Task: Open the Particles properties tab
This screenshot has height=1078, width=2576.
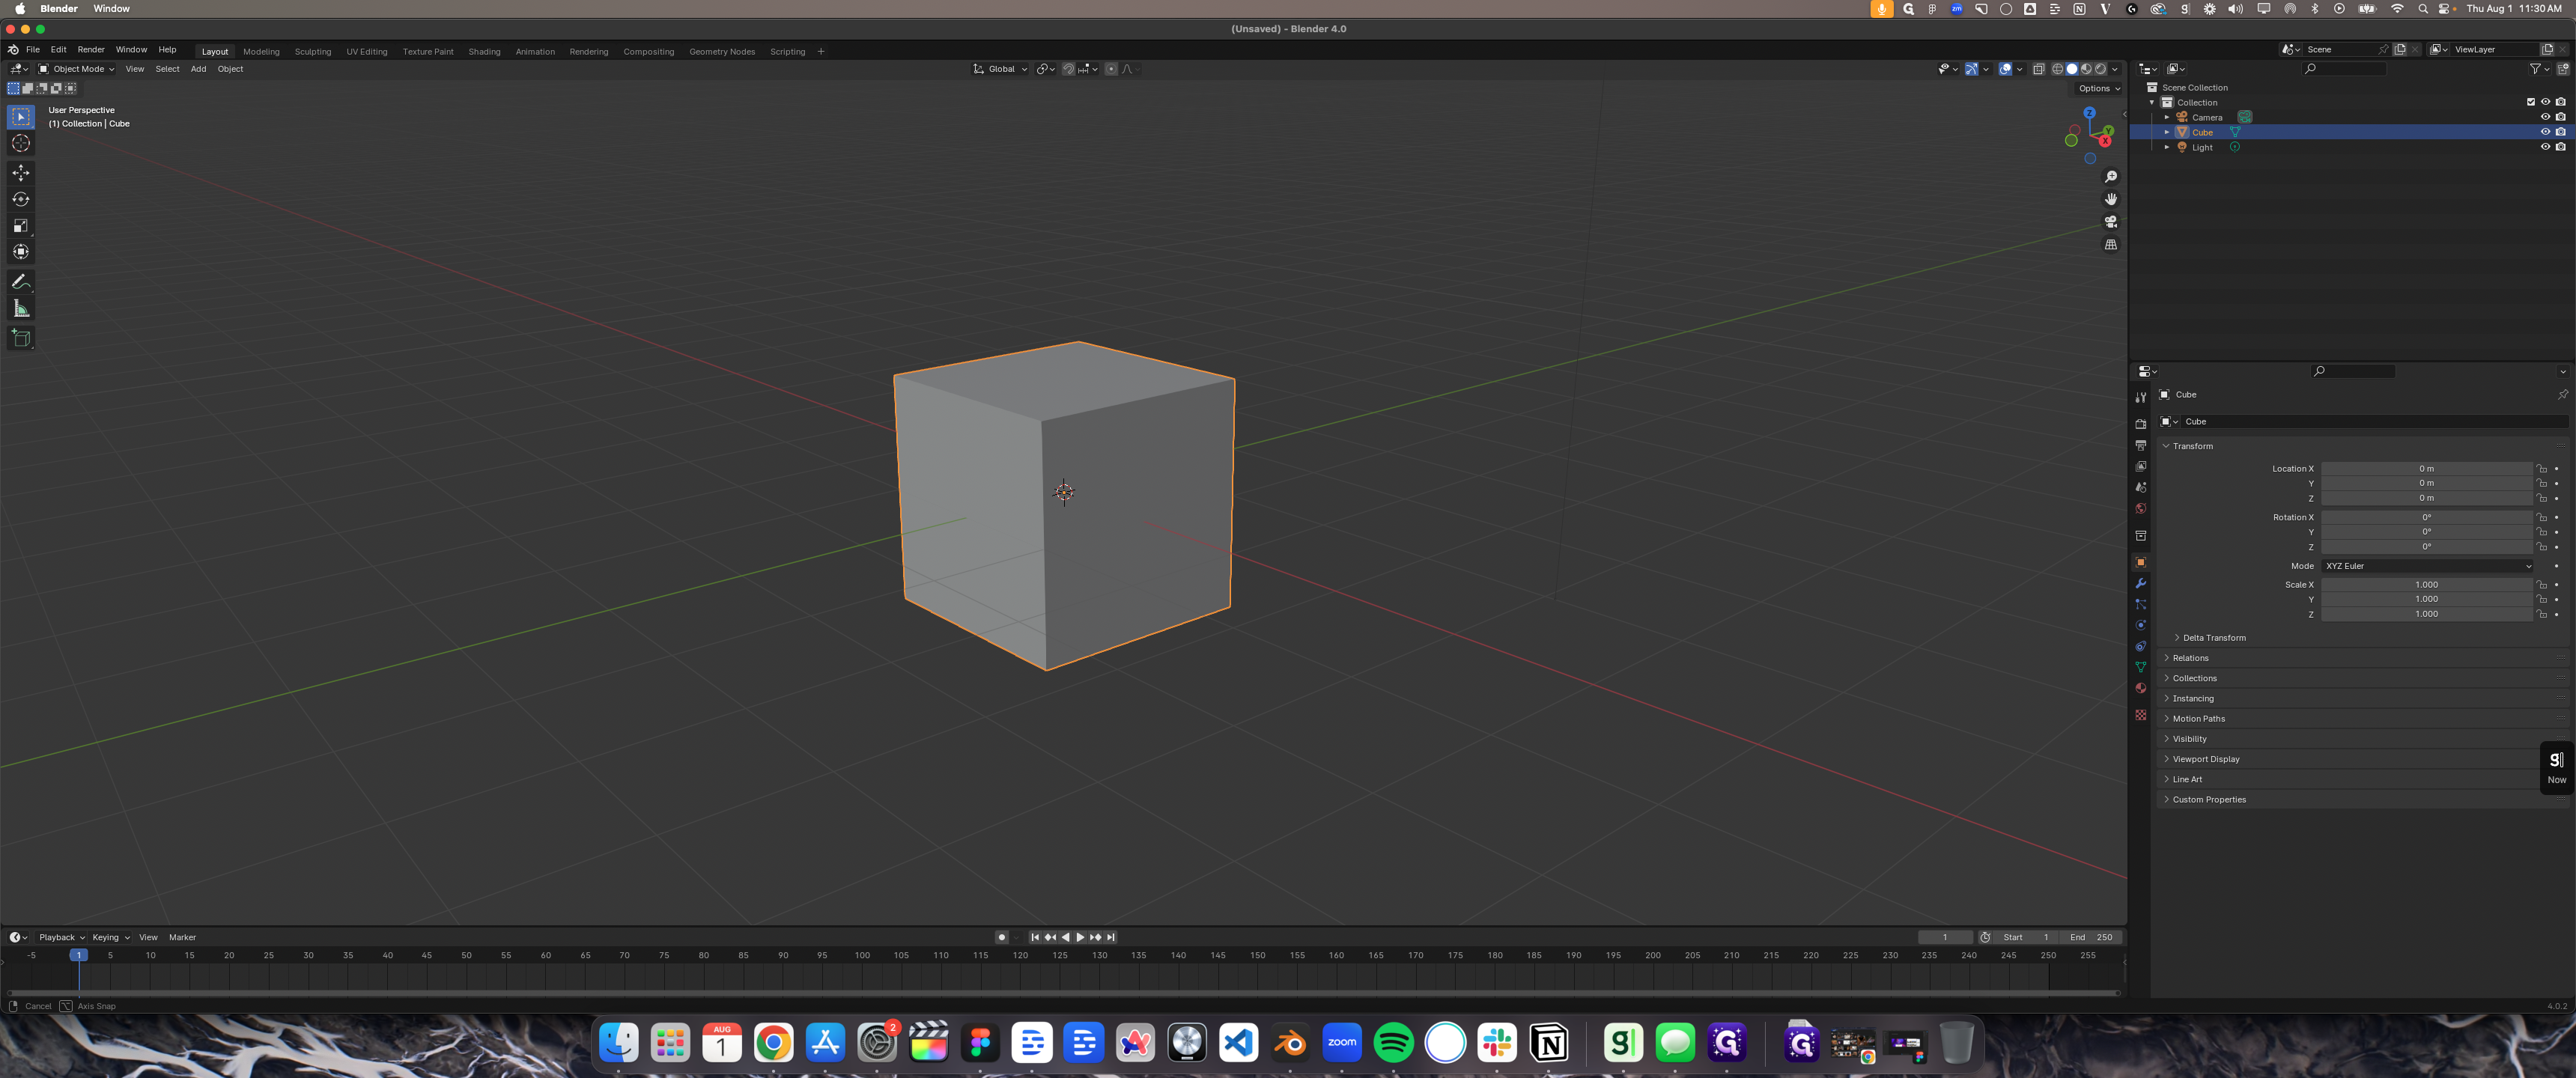Action: 2141,604
